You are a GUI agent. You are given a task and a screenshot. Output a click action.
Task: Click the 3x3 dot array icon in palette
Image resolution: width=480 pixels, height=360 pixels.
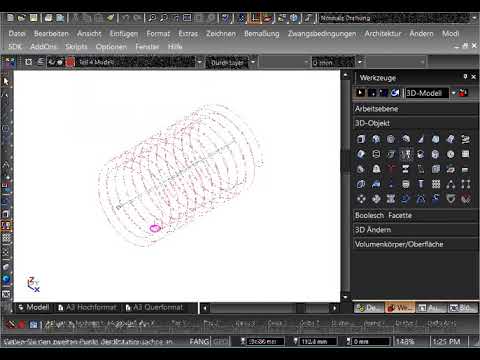436,184
